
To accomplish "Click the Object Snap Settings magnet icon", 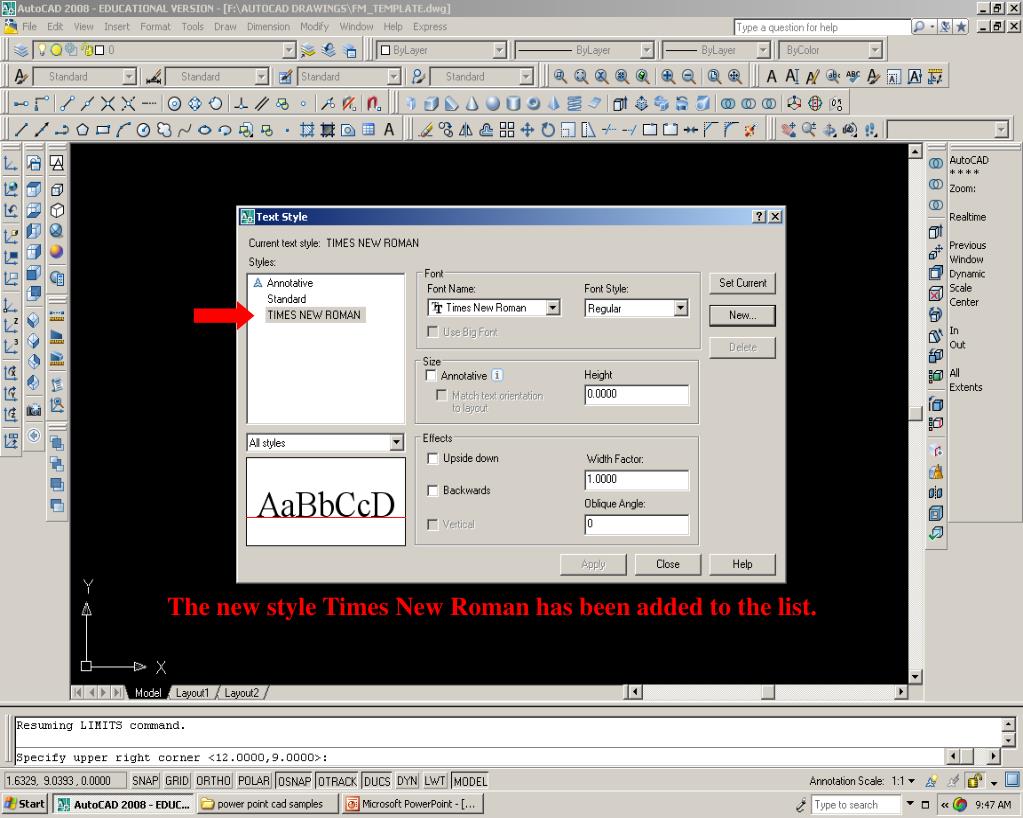I will [373, 103].
